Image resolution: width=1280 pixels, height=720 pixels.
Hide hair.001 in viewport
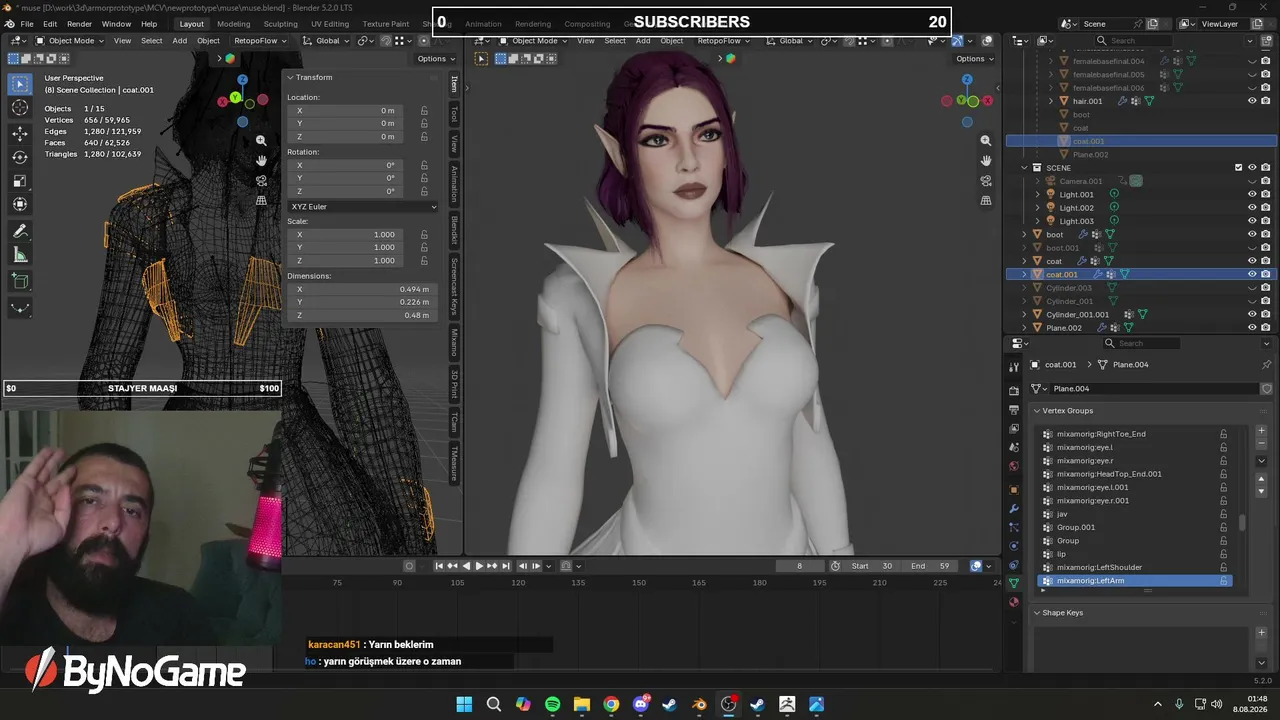coord(1252,101)
